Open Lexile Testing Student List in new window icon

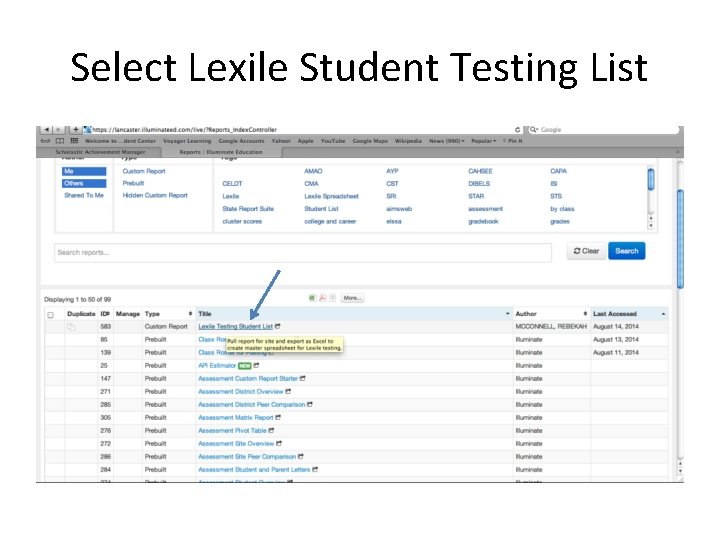(278, 326)
